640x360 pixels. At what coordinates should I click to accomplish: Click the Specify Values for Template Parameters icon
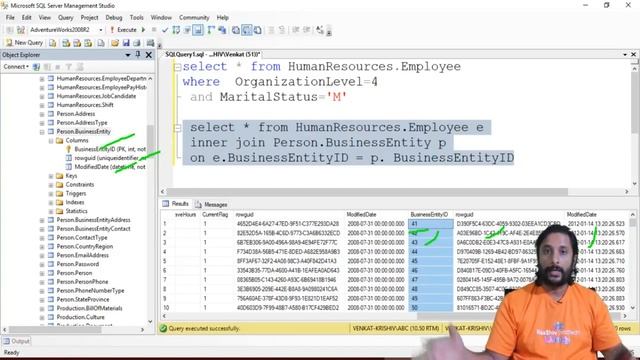click(x=320, y=30)
